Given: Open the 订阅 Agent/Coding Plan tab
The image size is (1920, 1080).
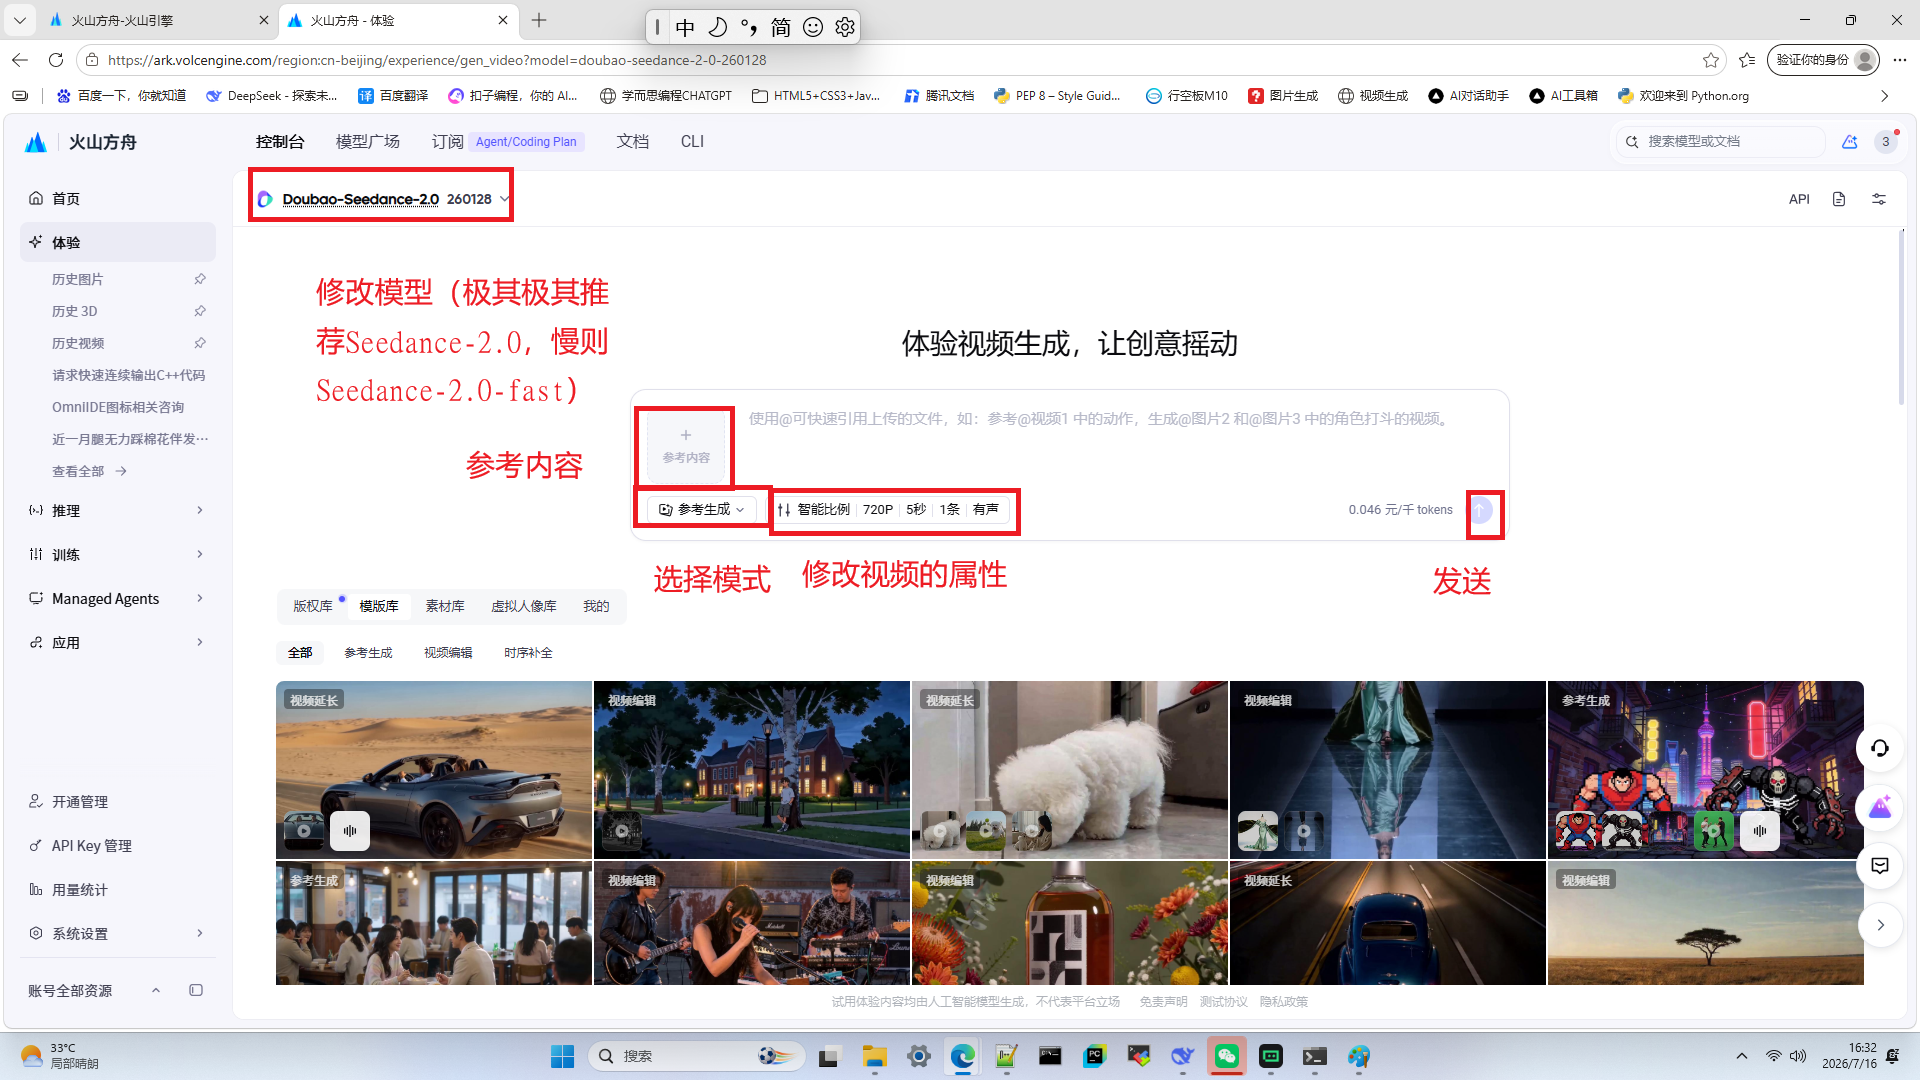Looking at the screenshot, I should pyautogui.click(x=508, y=141).
